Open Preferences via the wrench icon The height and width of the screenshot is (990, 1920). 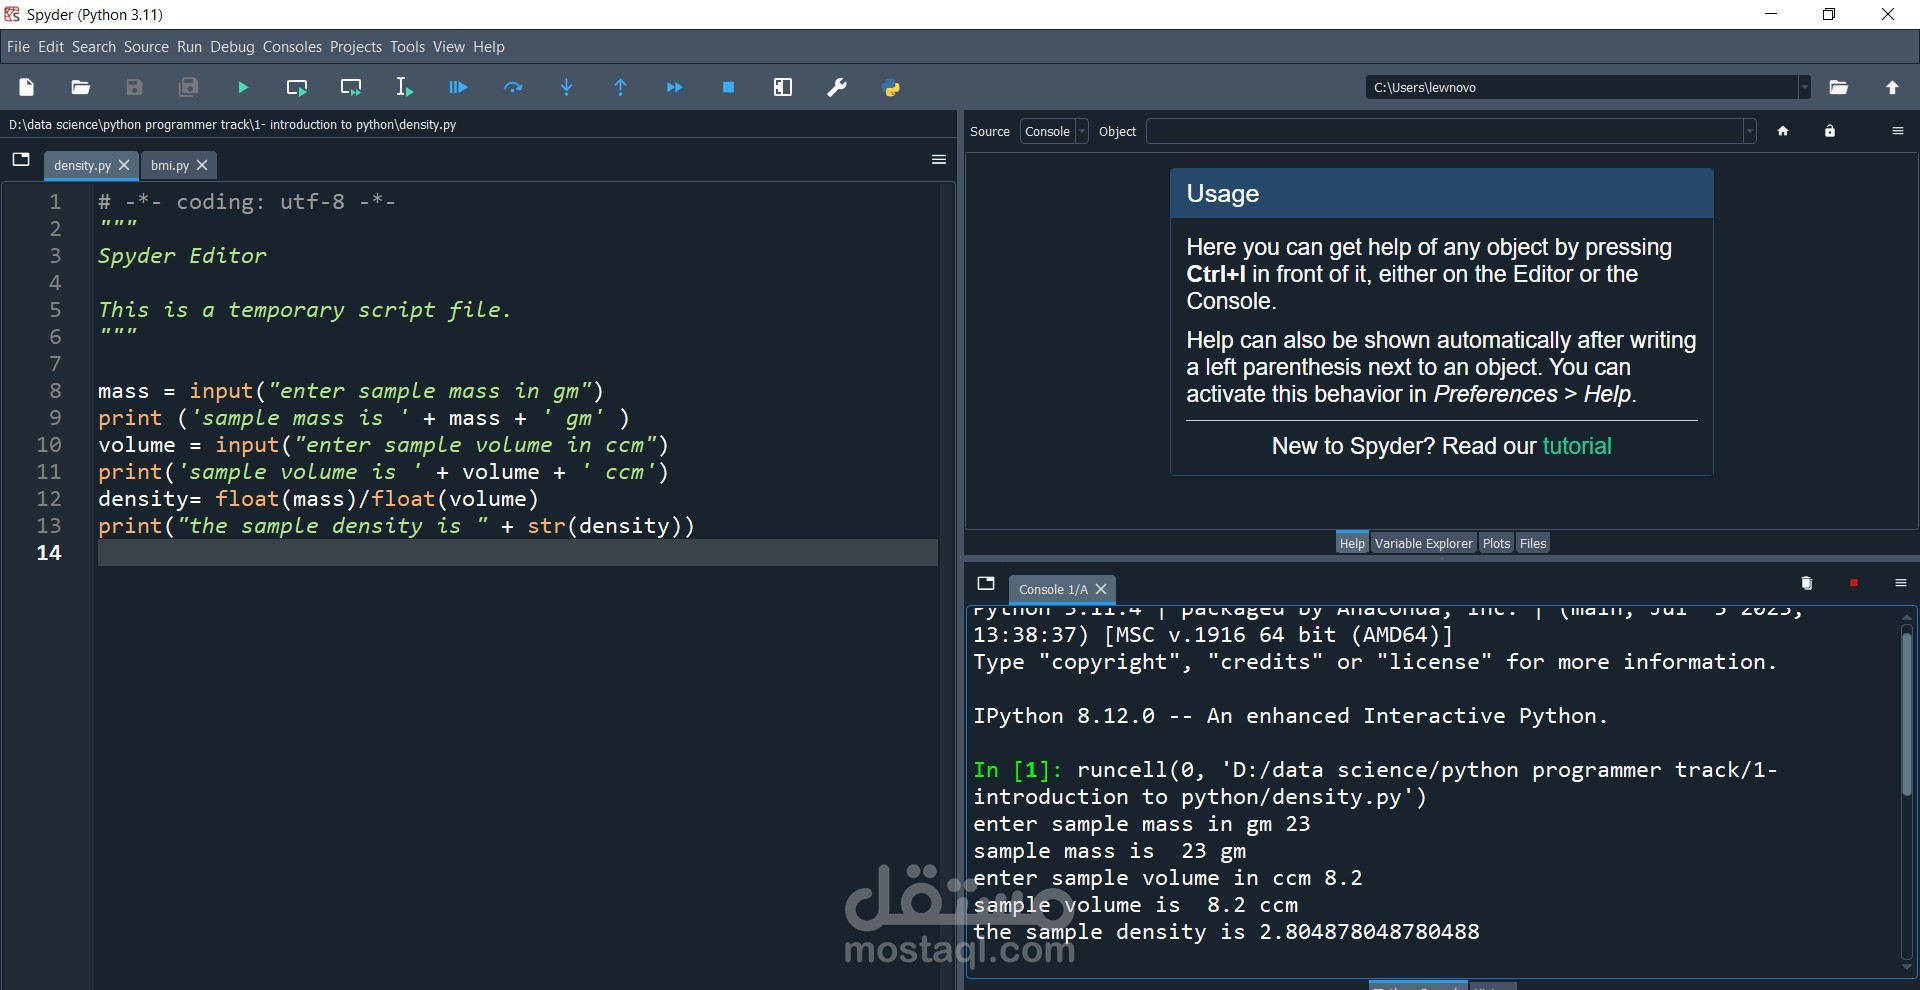[x=837, y=88]
